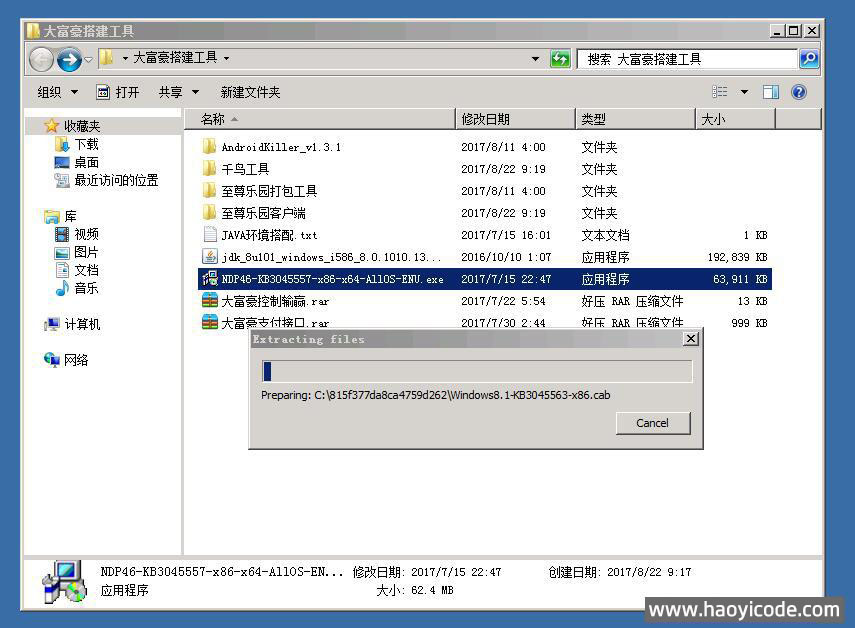The width and height of the screenshot is (855, 628).
Task: Select 下载 in the favorites tree
Action: [x=86, y=144]
